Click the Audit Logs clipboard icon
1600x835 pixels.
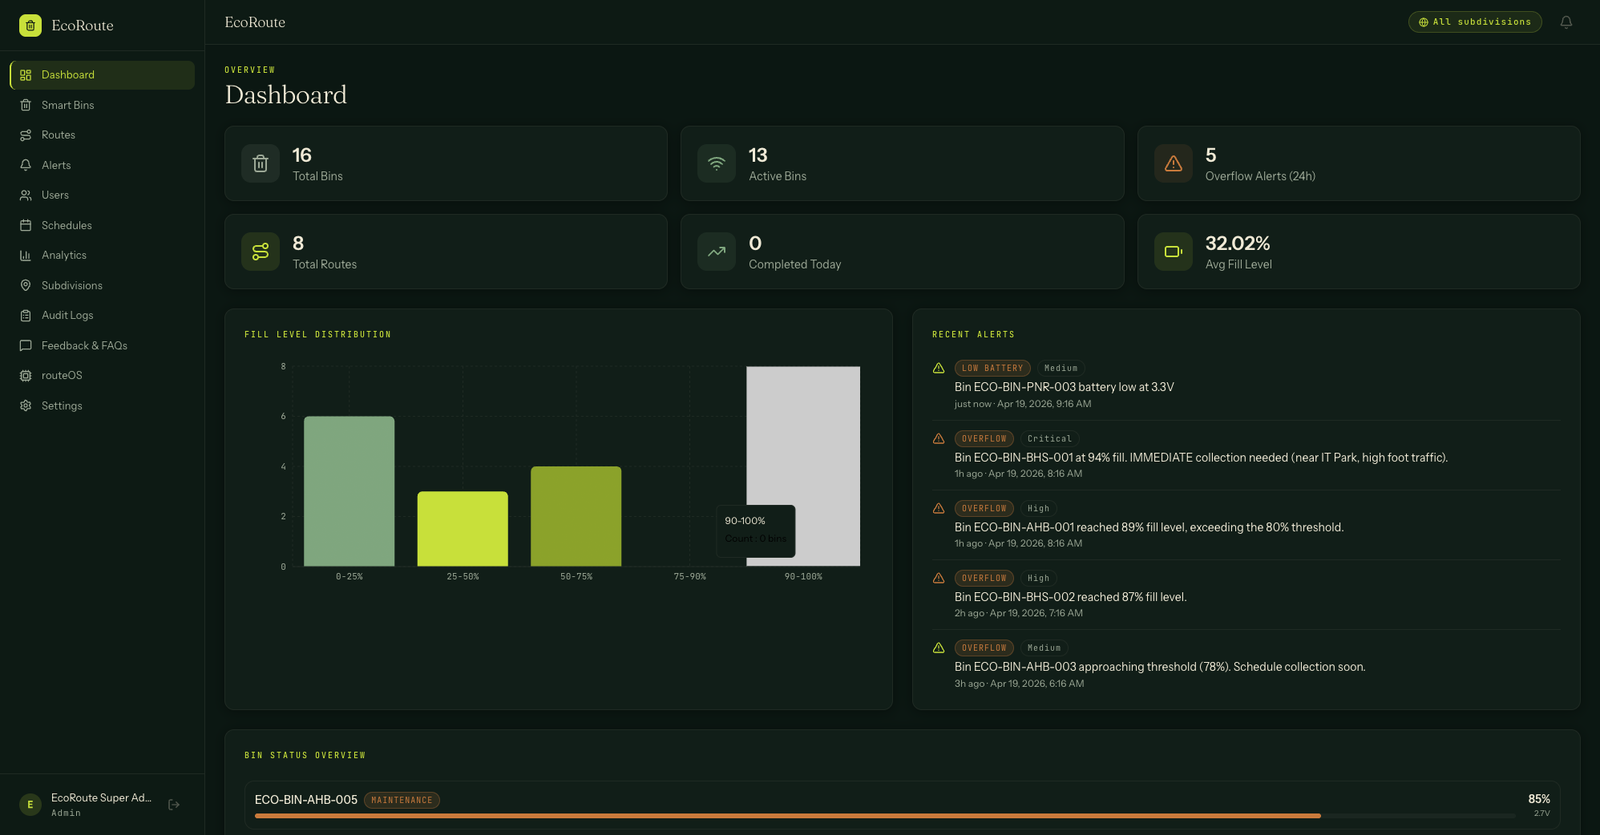[26, 315]
